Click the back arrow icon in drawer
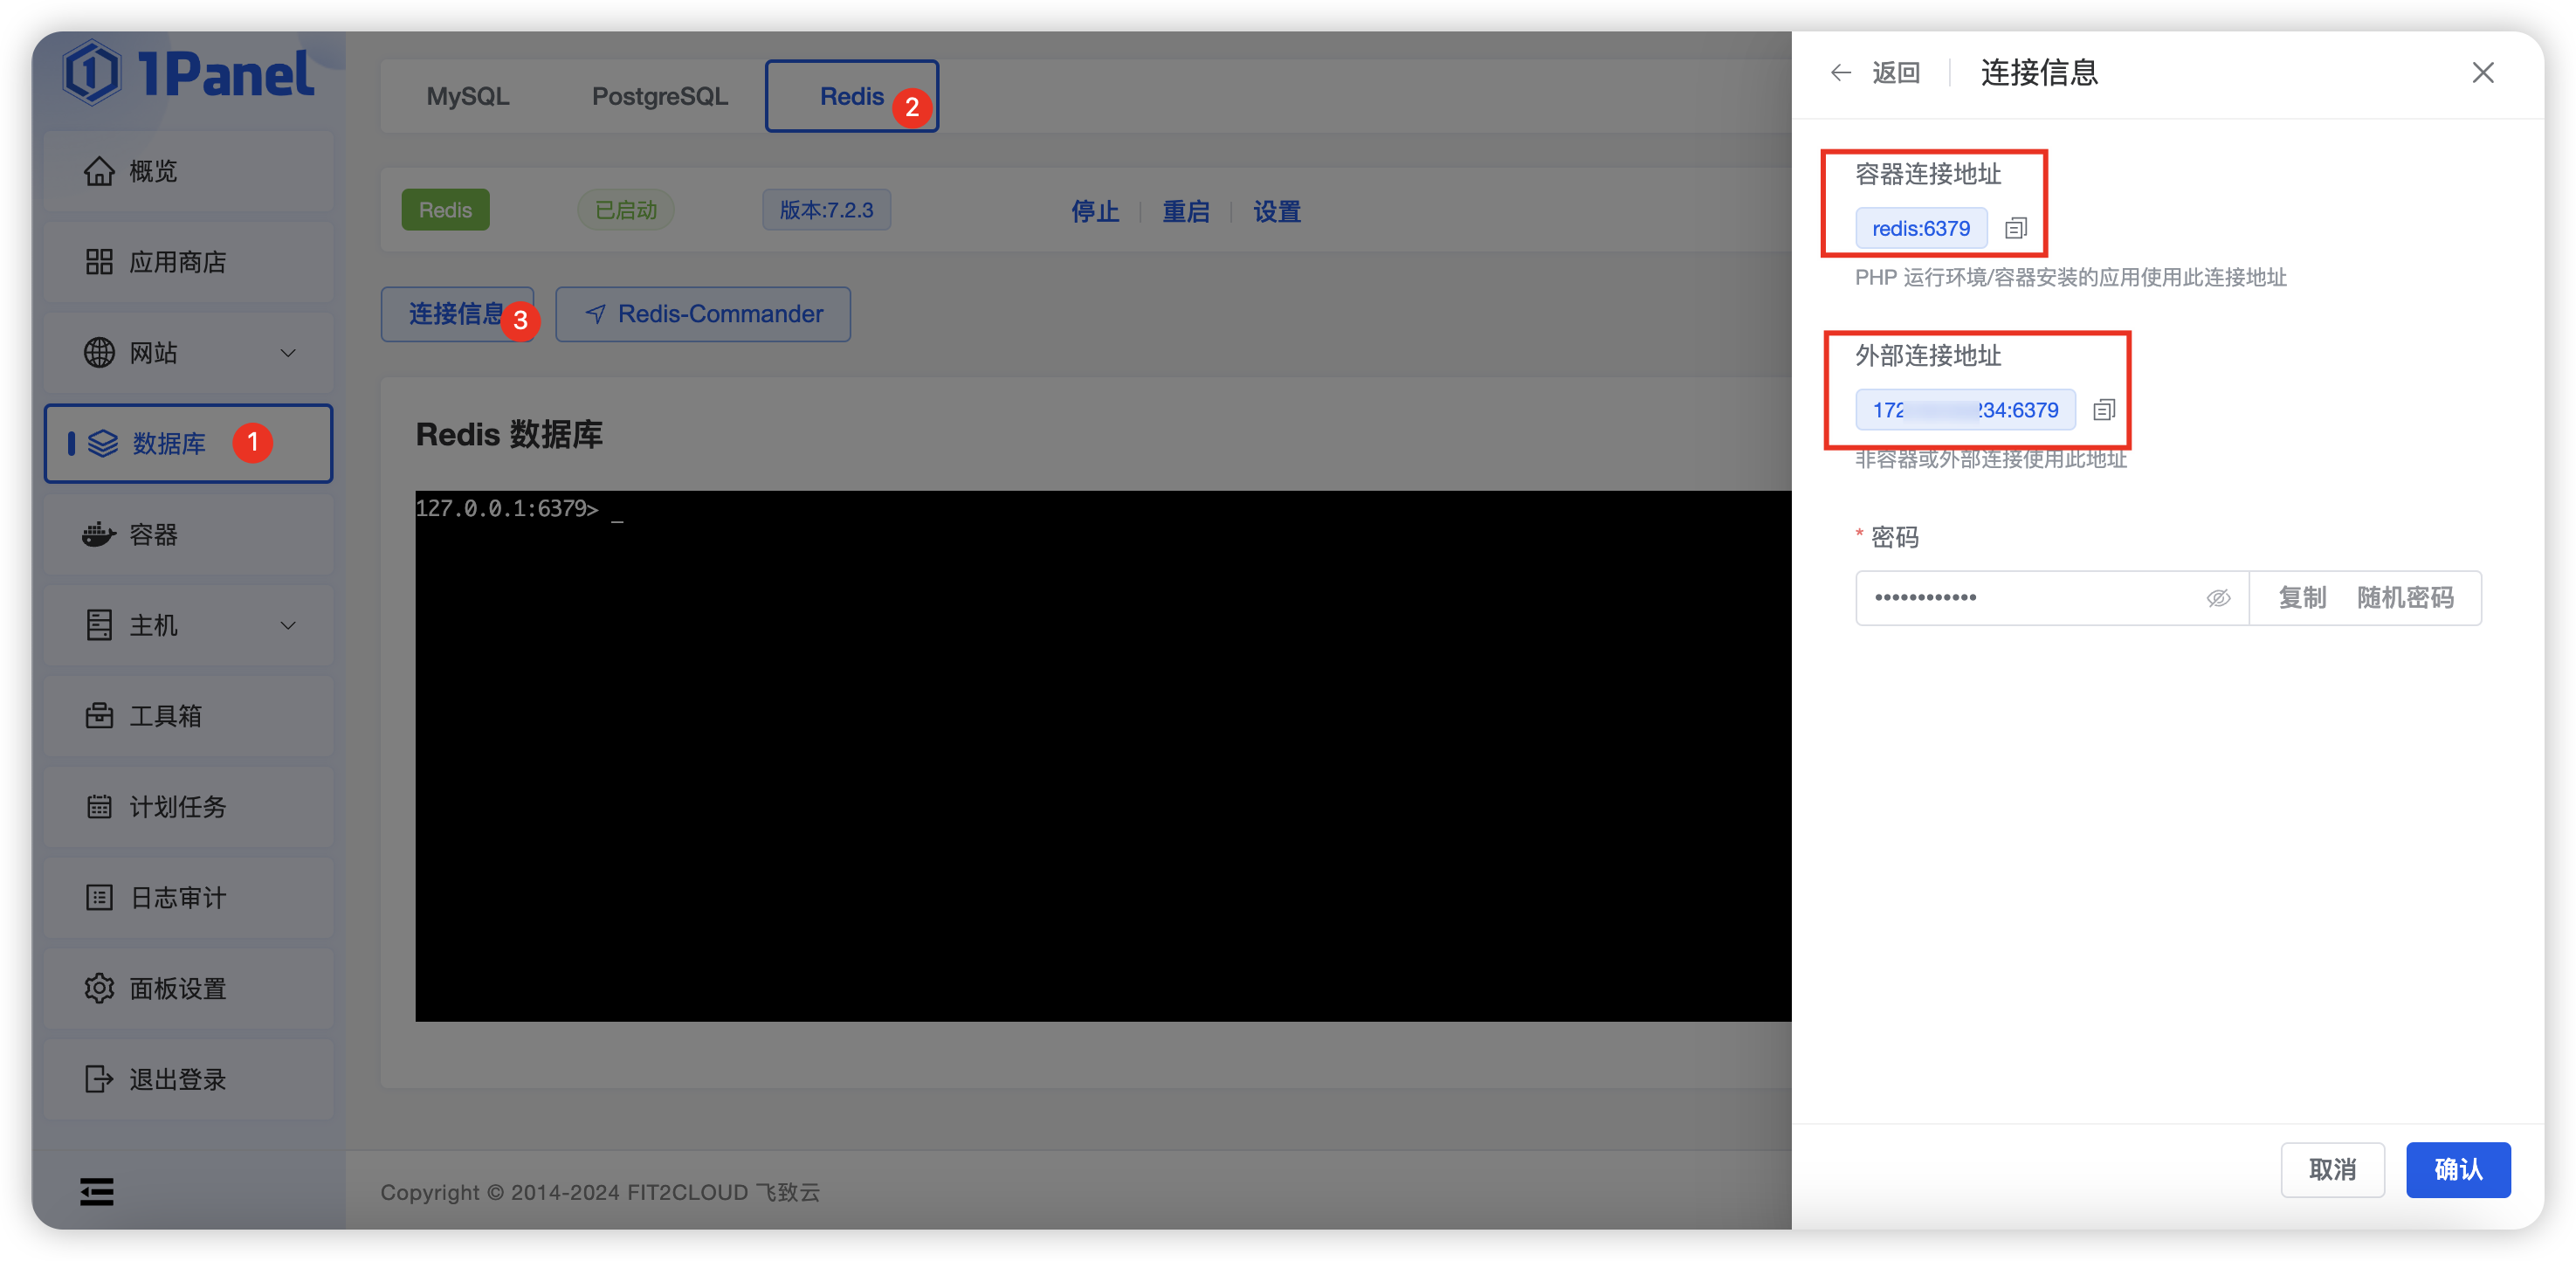 point(1840,73)
